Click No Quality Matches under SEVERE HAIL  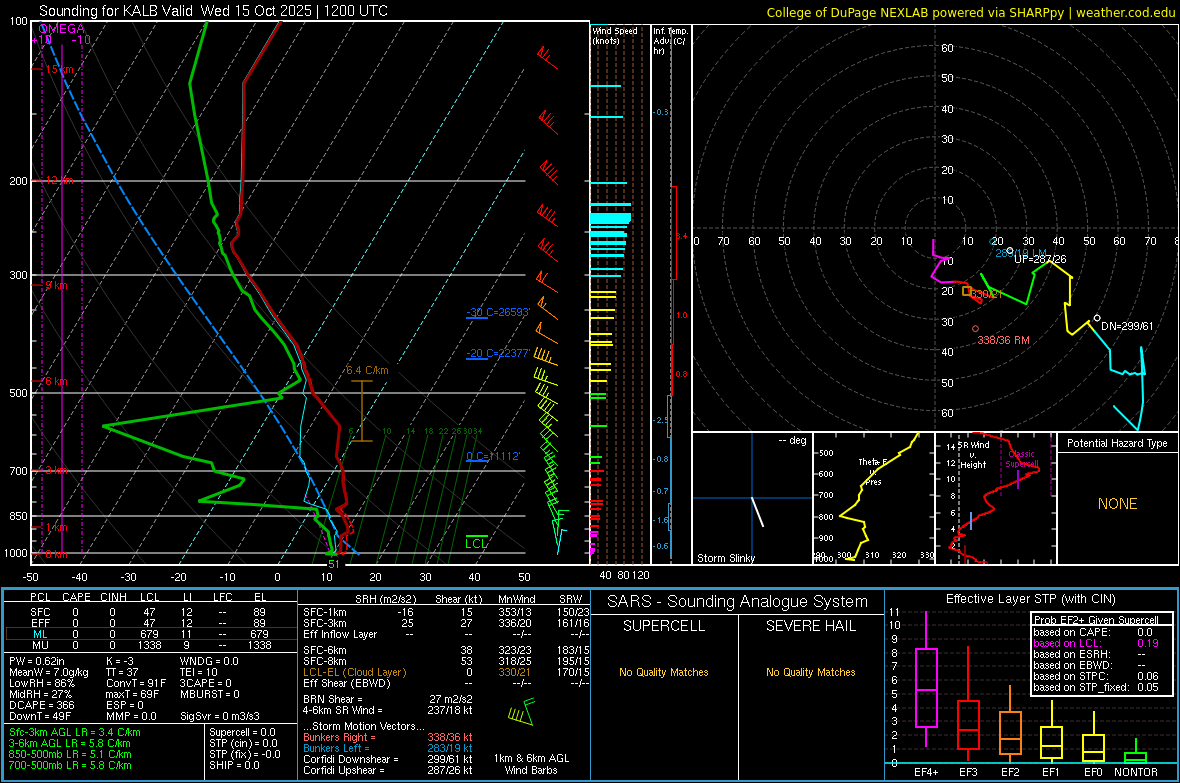810,672
